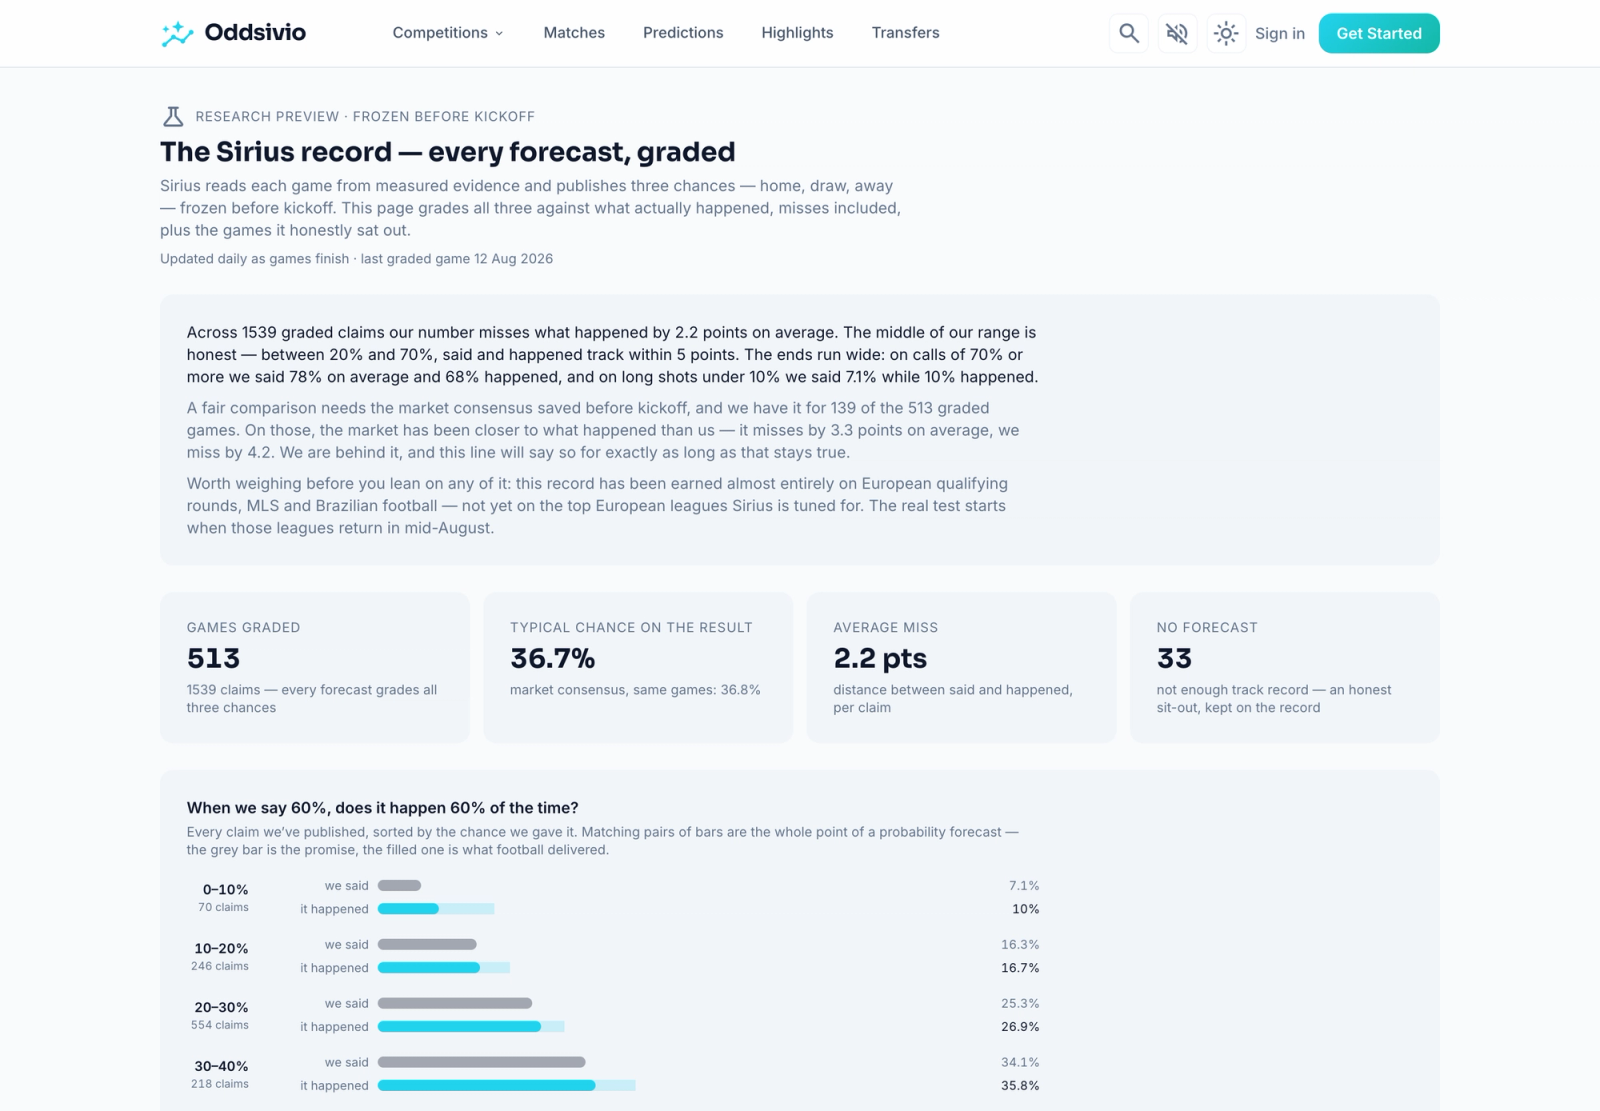The image size is (1600, 1111).
Task: Click the 0–10% 'it happened' cyan bar
Action: (x=408, y=909)
